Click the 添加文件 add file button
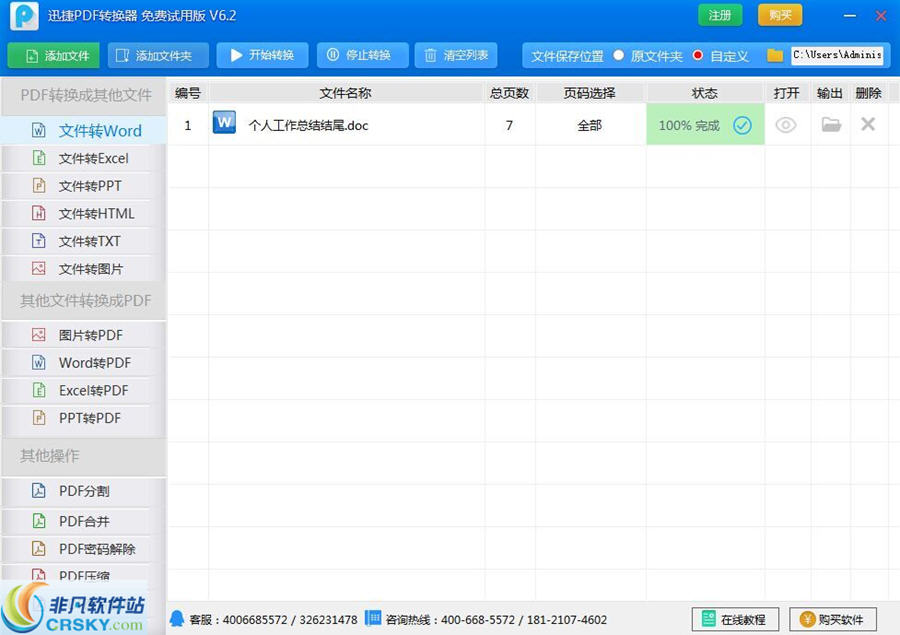 pos(53,56)
